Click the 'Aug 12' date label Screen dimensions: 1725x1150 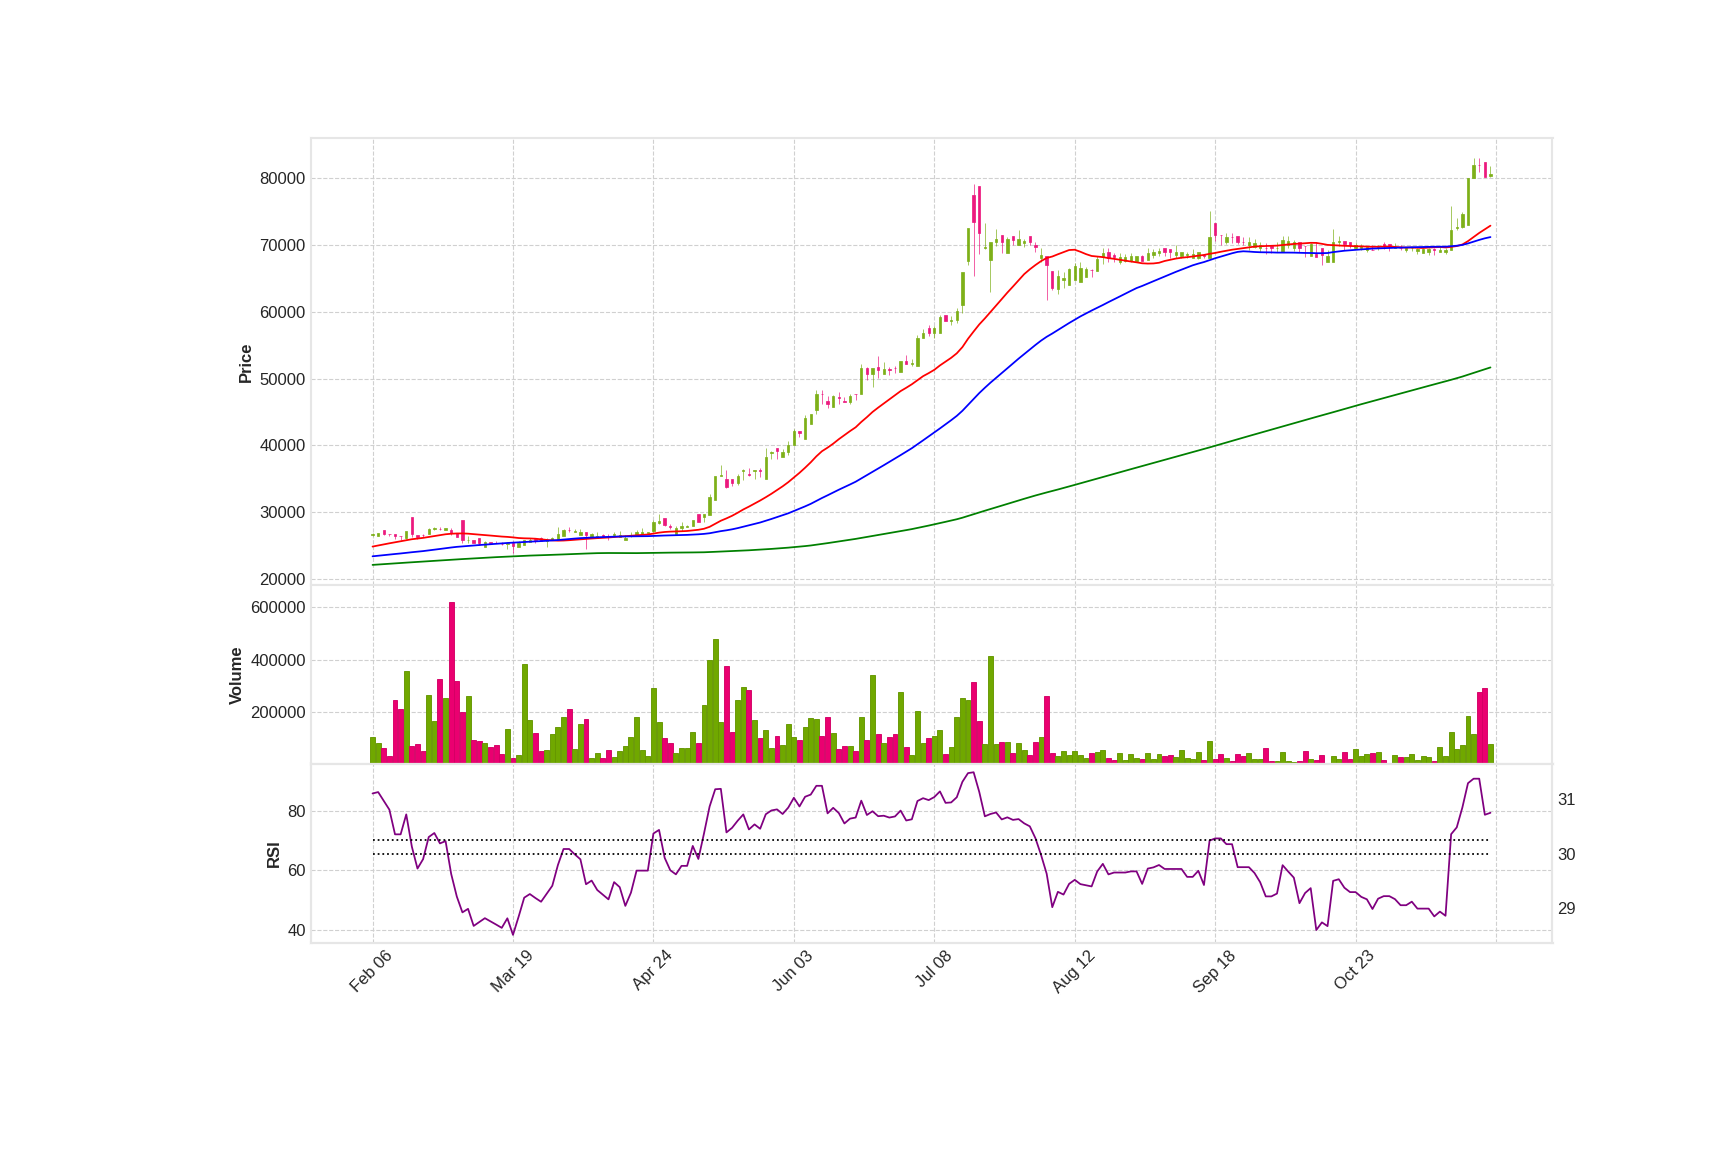tap(1073, 971)
